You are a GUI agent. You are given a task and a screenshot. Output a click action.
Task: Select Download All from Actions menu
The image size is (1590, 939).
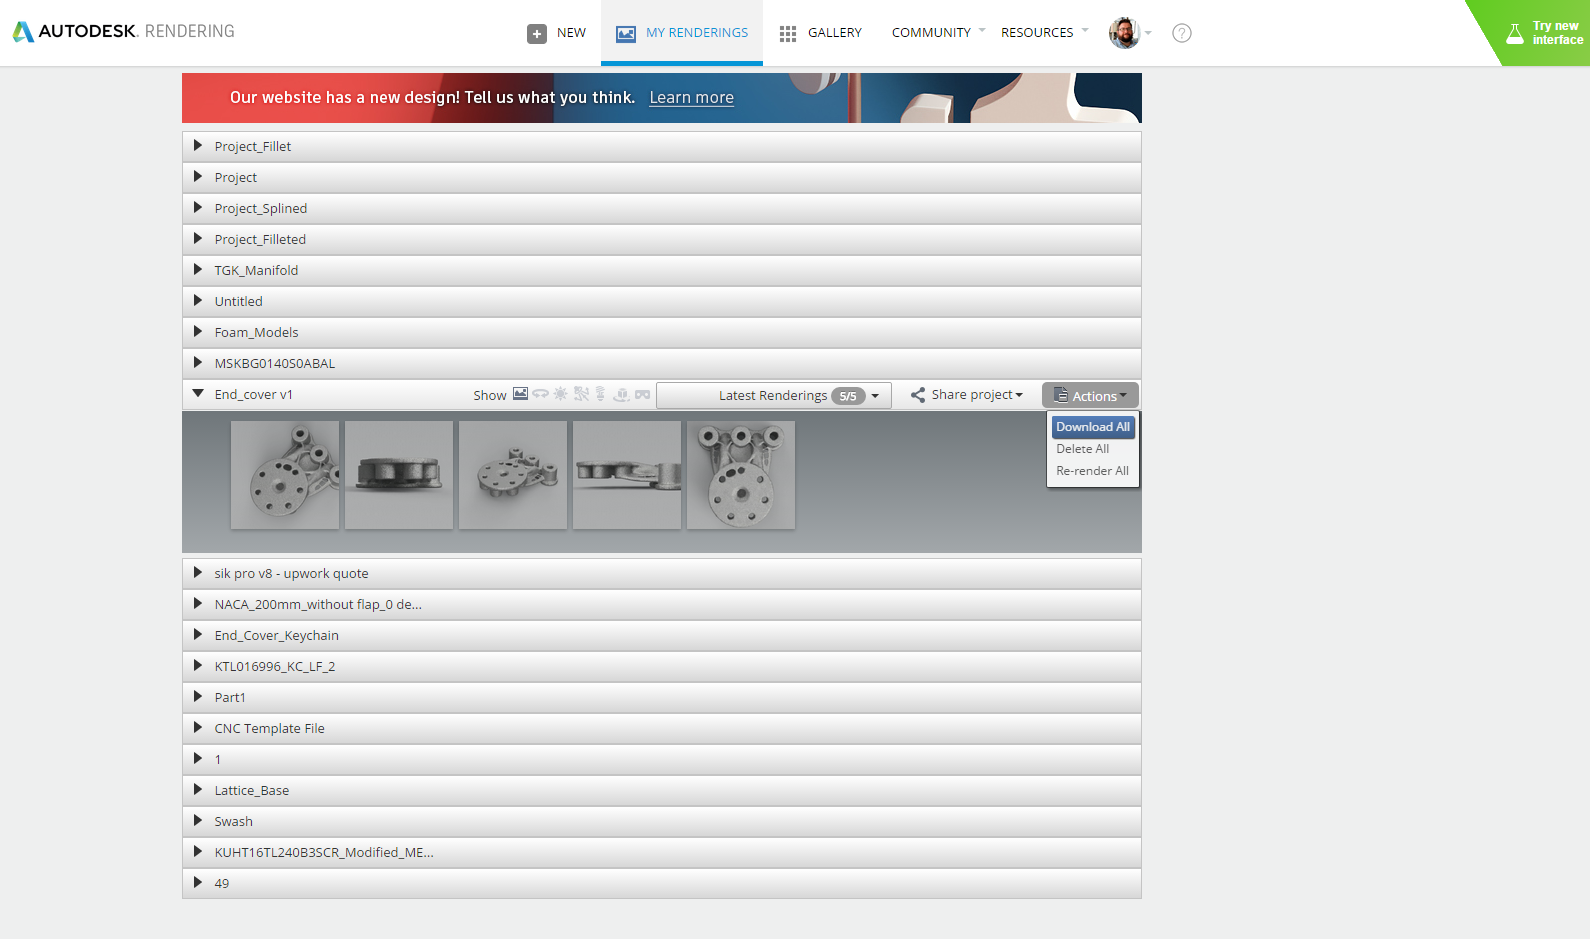point(1093,427)
